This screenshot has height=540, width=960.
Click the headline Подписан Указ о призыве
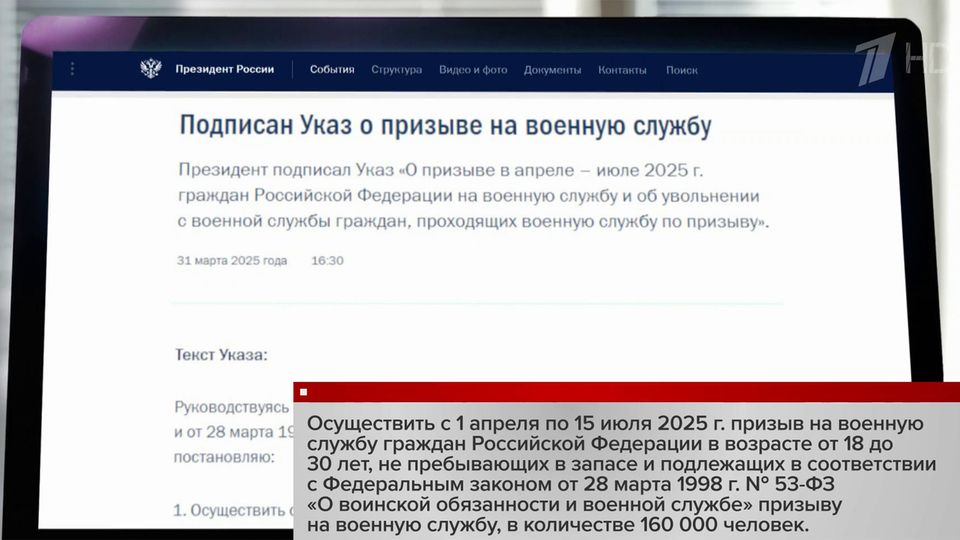click(445, 125)
